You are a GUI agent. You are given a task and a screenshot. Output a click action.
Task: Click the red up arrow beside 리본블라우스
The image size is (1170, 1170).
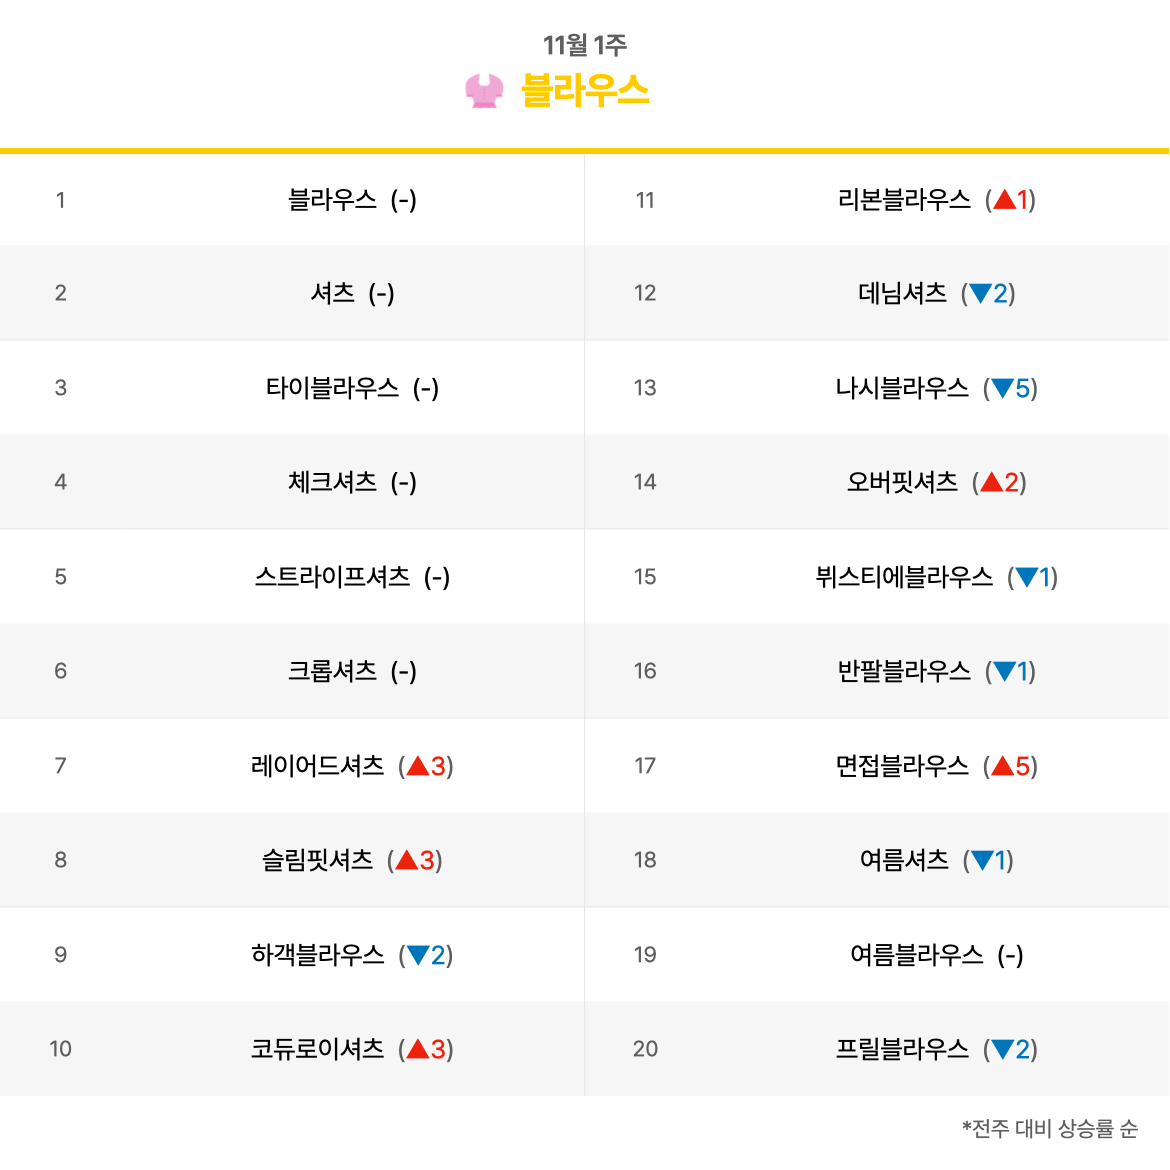[x=1004, y=199]
